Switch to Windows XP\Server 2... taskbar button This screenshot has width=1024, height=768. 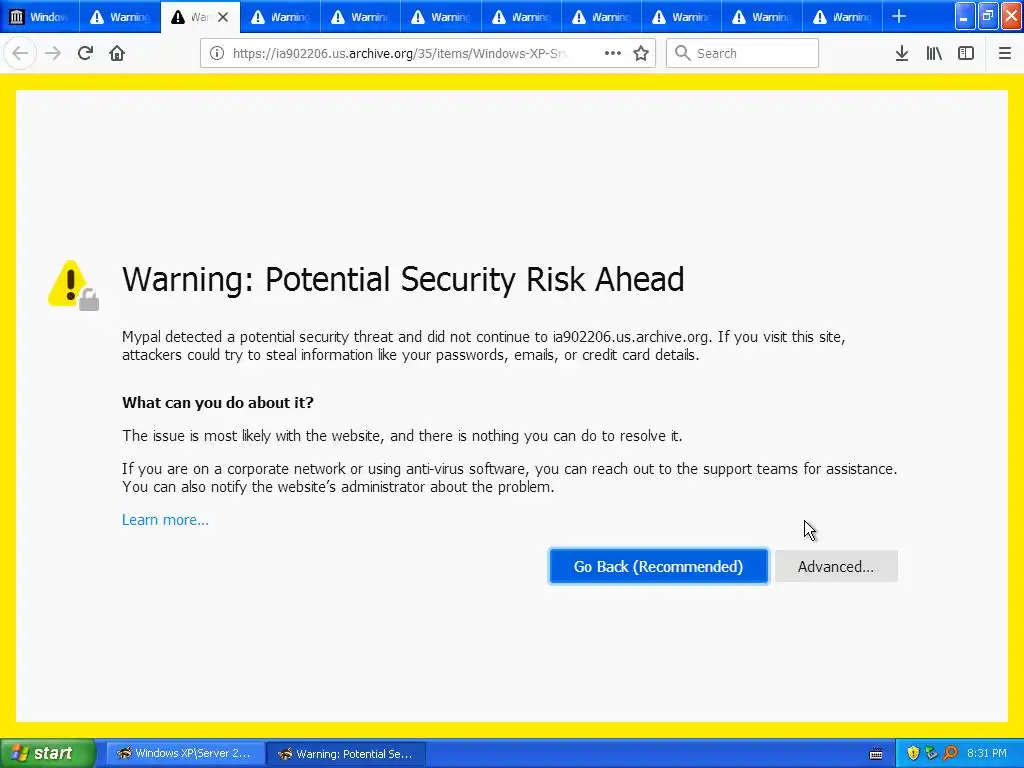tap(184, 754)
